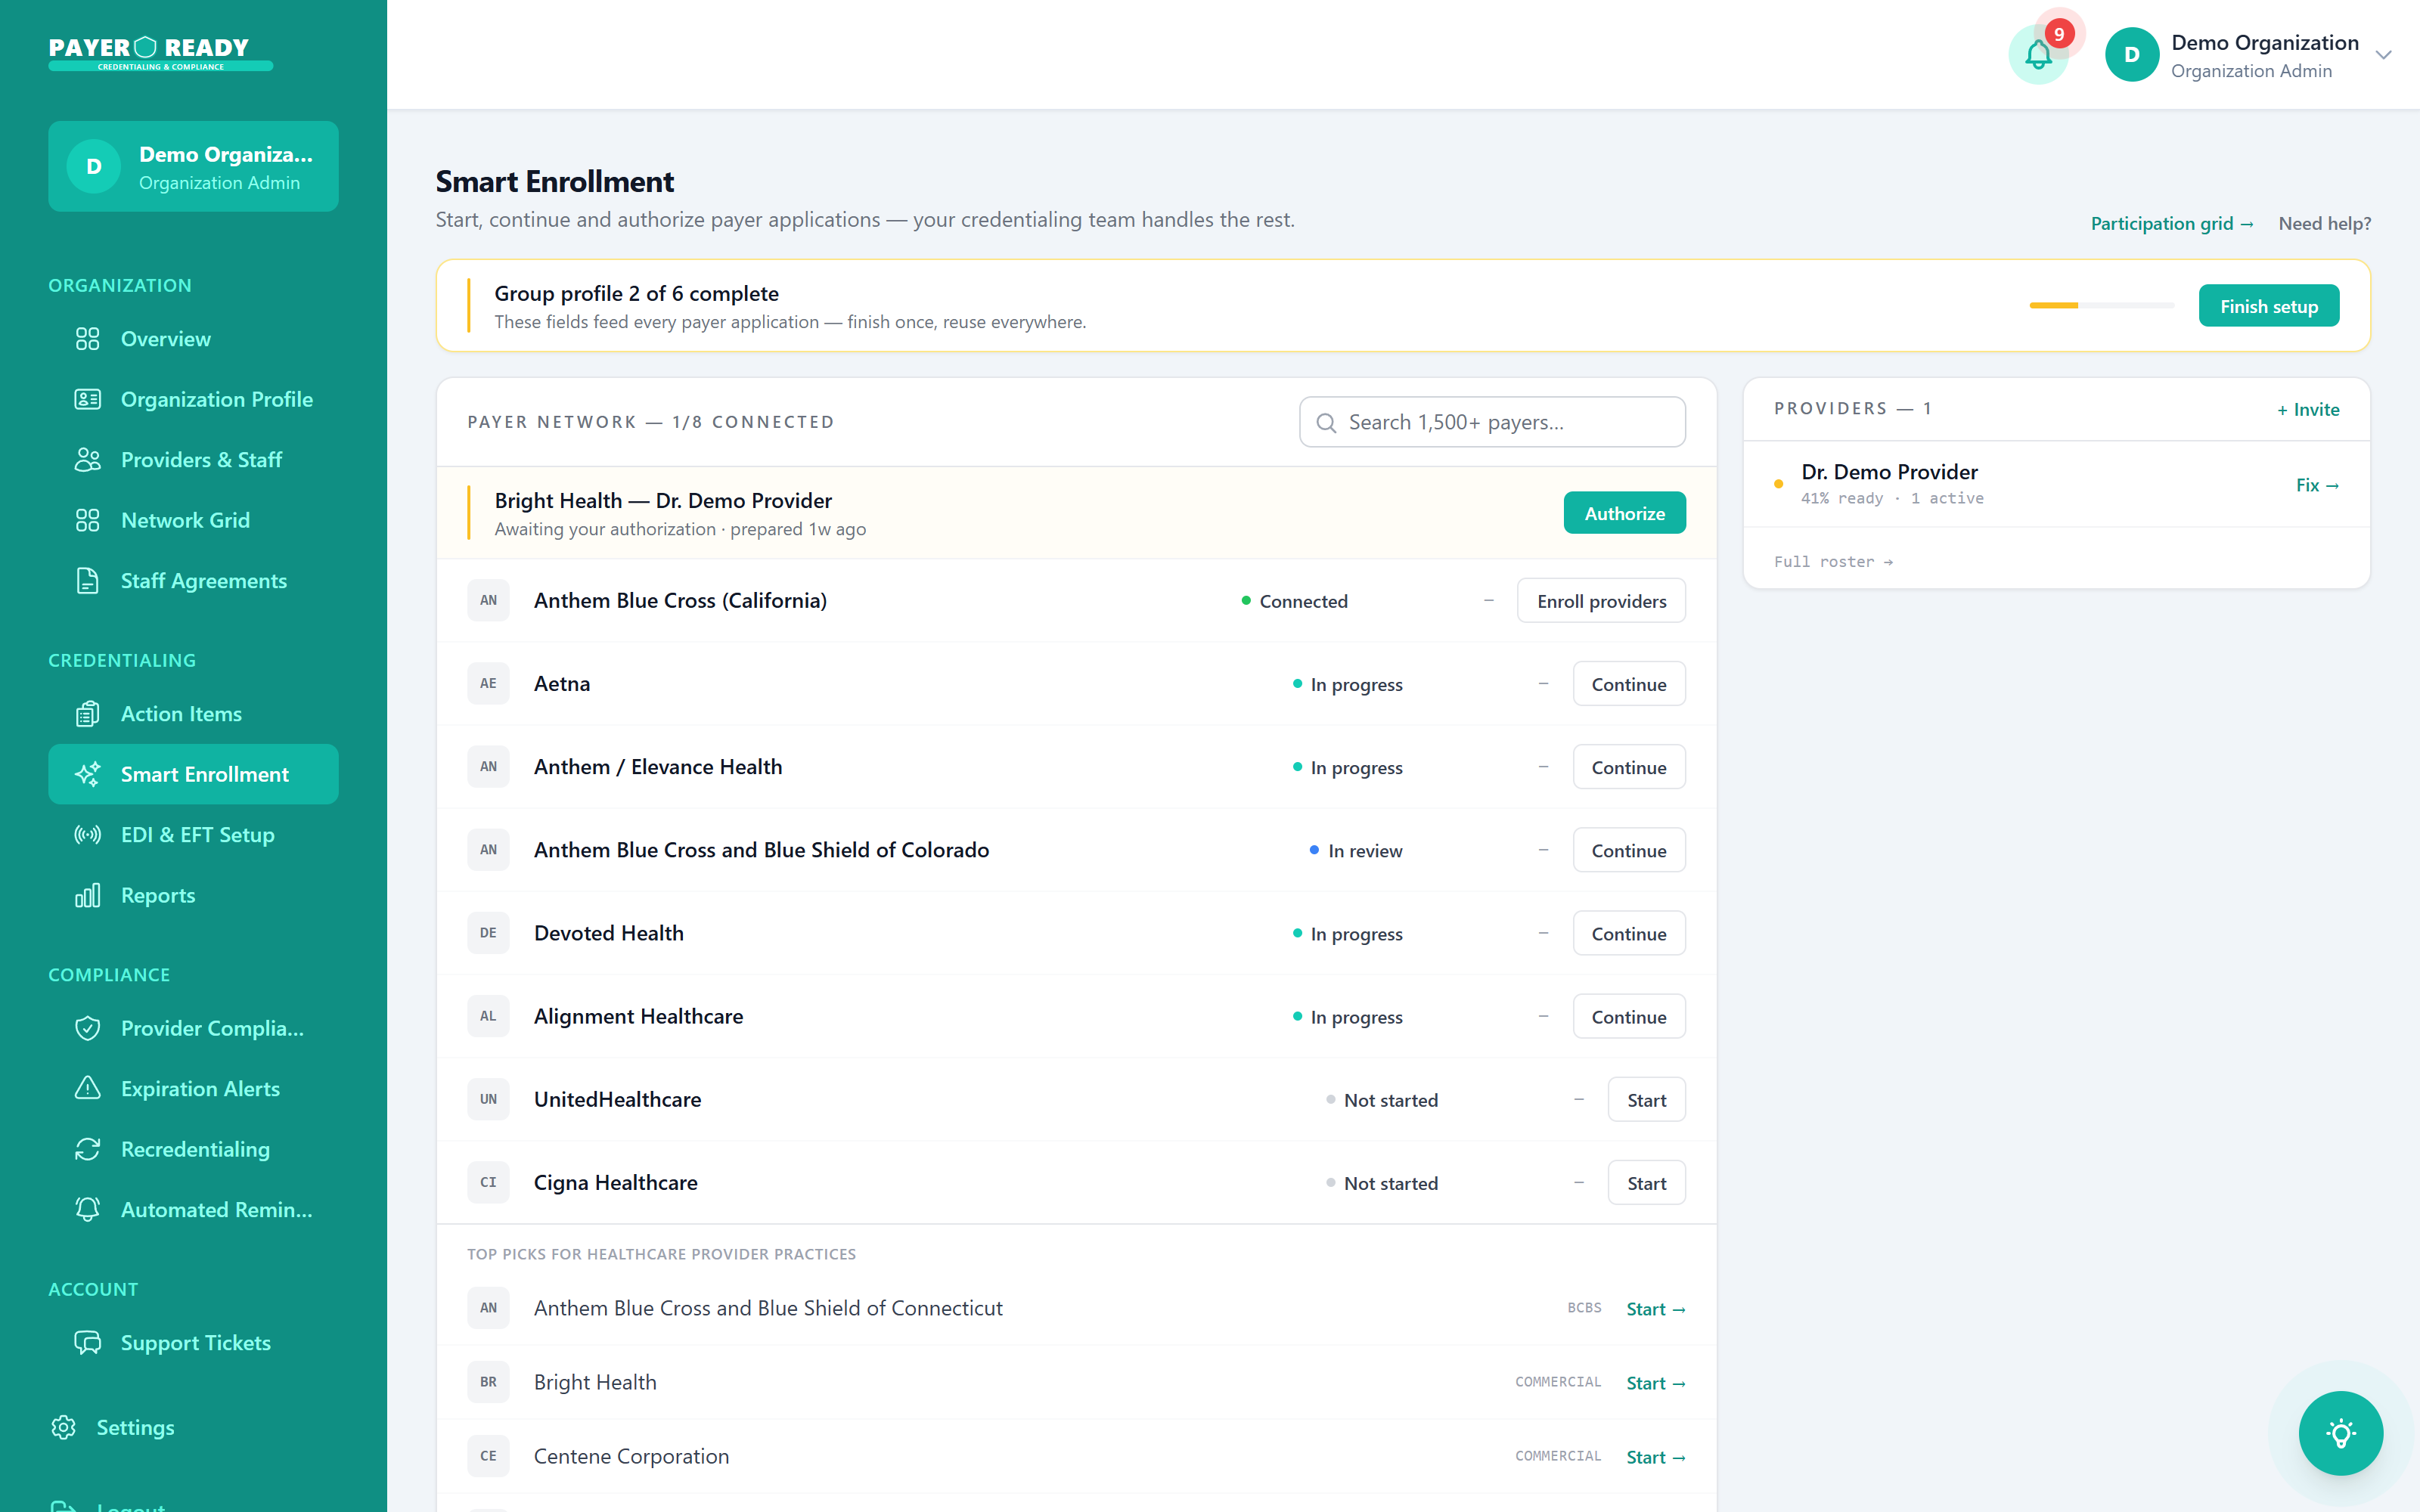Open Action Items menu entry

point(193,714)
